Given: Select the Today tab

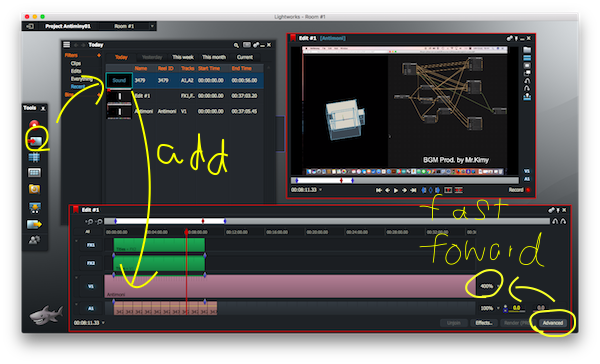Looking at the screenshot, I should tap(121, 57).
